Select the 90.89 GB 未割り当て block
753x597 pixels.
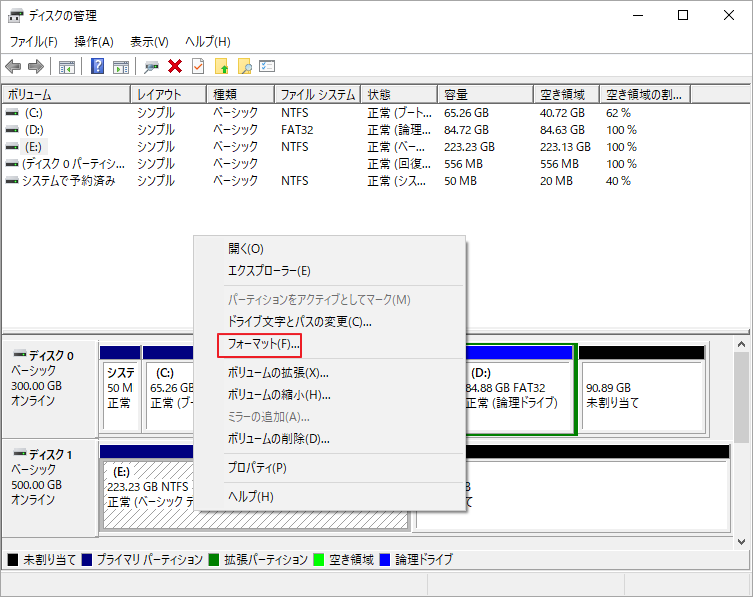click(642, 388)
